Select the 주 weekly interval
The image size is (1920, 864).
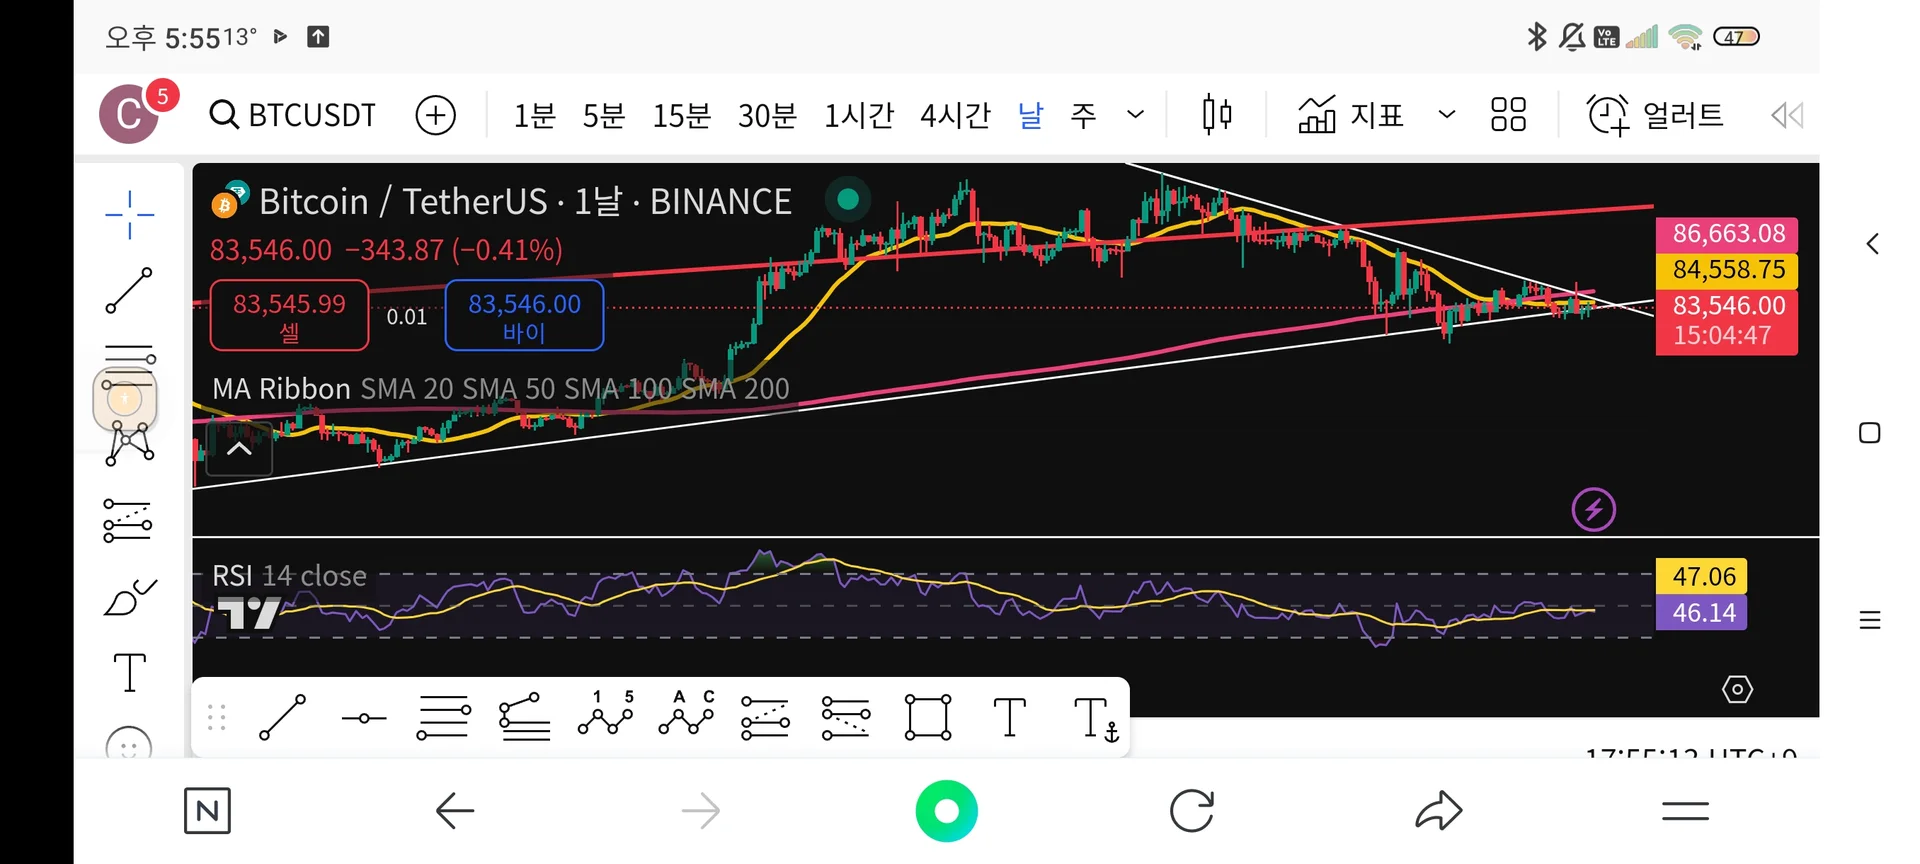pos(1083,115)
